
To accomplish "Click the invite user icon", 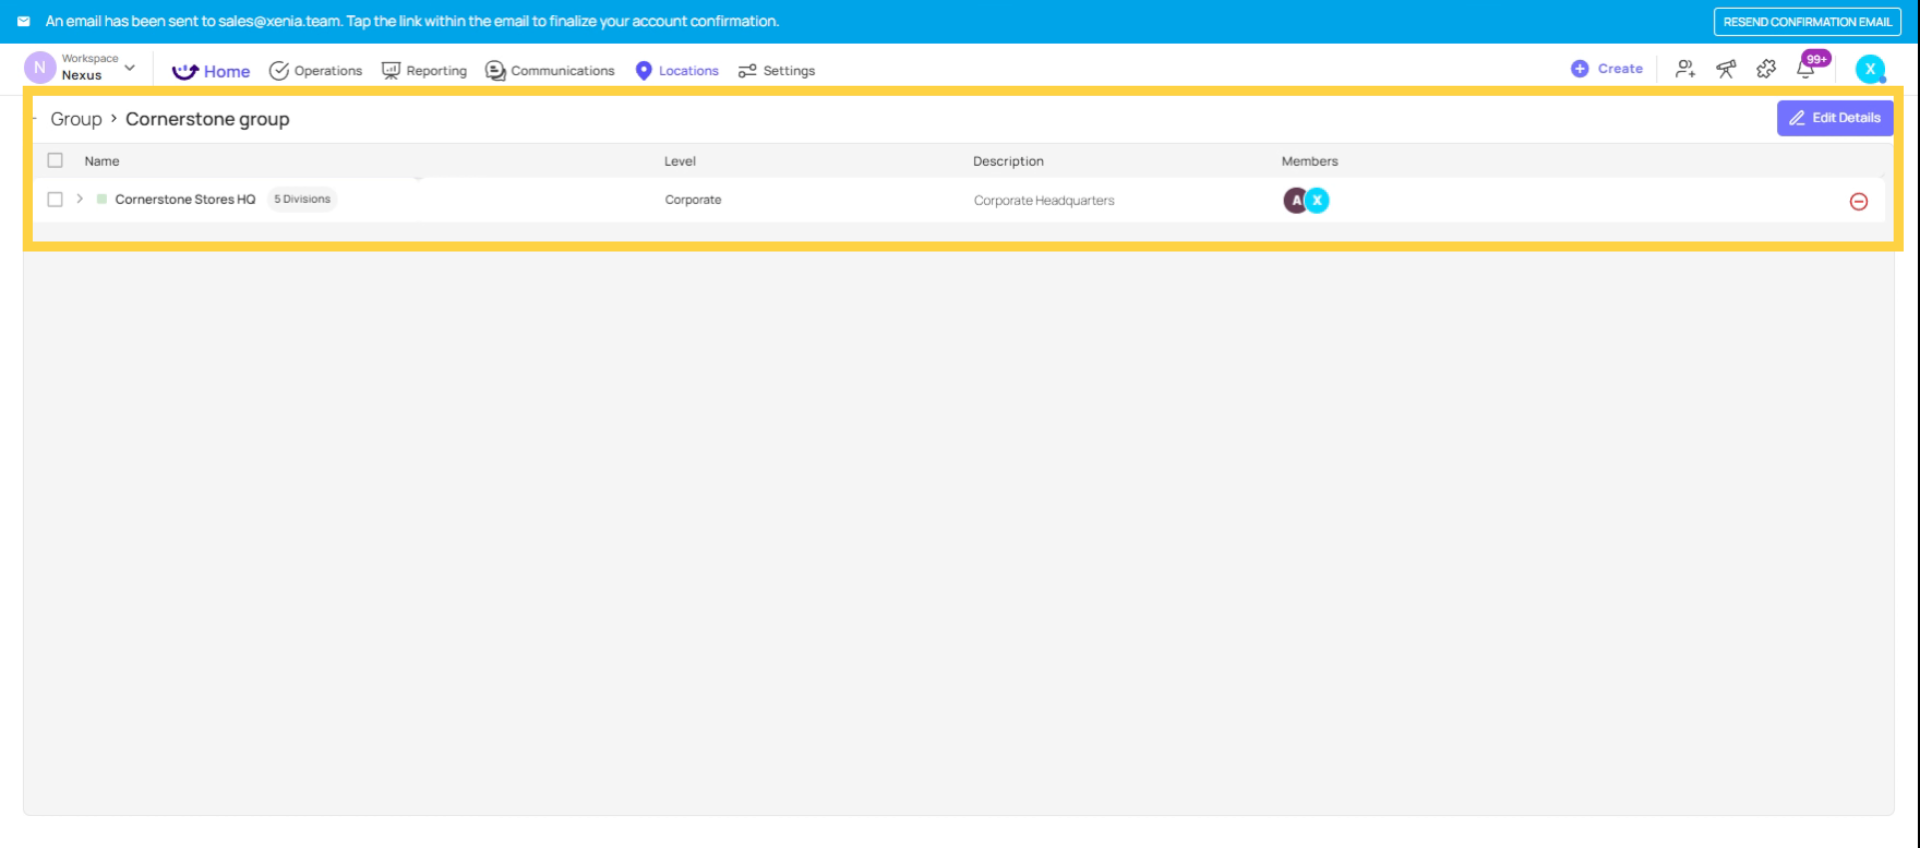I will point(1685,69).
